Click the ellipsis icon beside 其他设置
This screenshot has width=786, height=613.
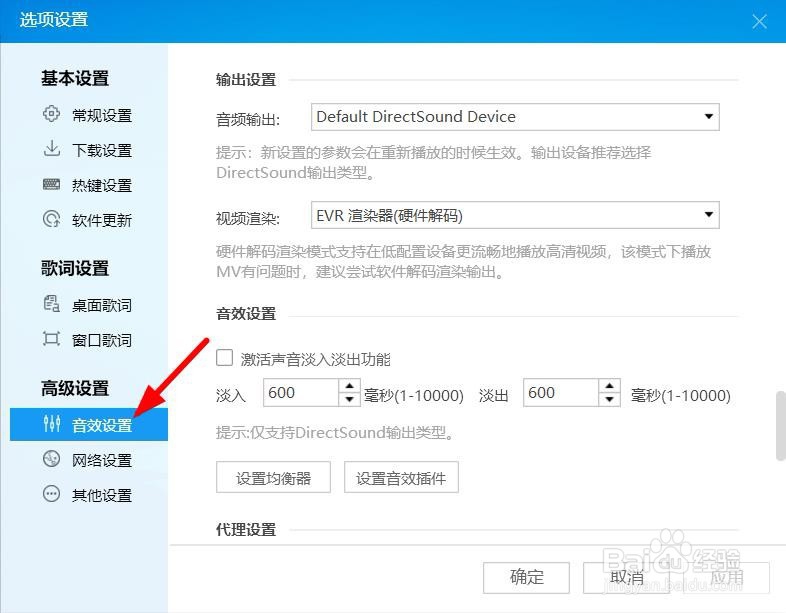tap(51, 494)
